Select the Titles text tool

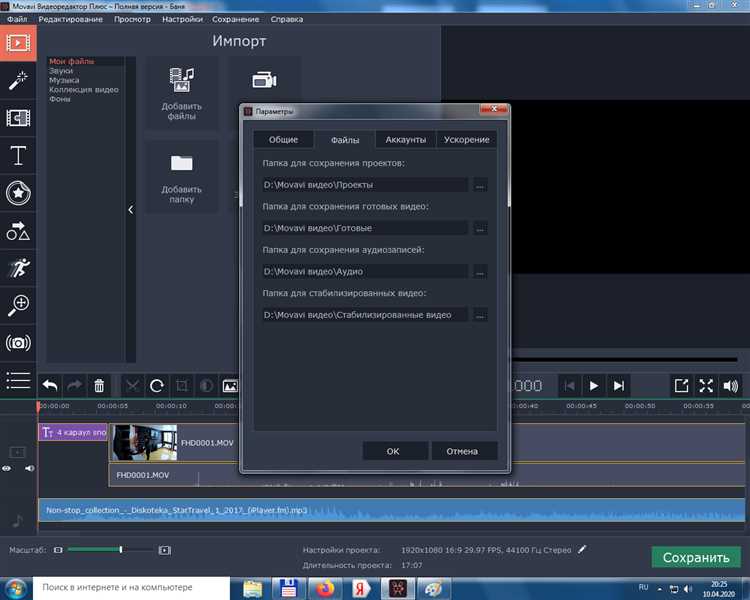click(18, 156)
